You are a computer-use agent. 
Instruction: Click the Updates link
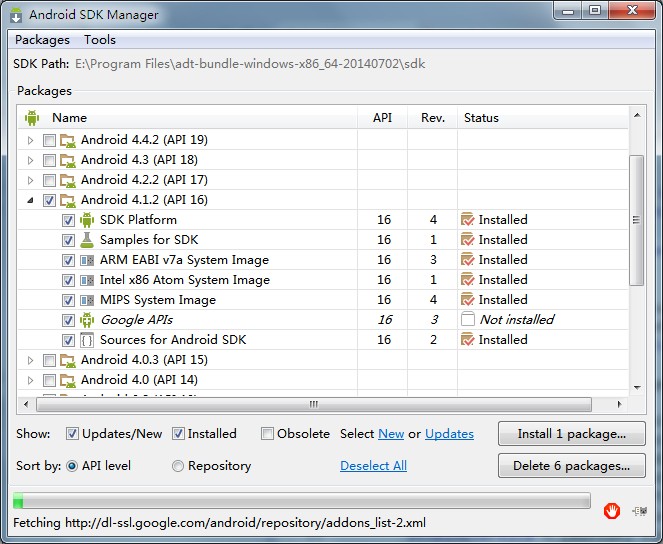(449, 434)
